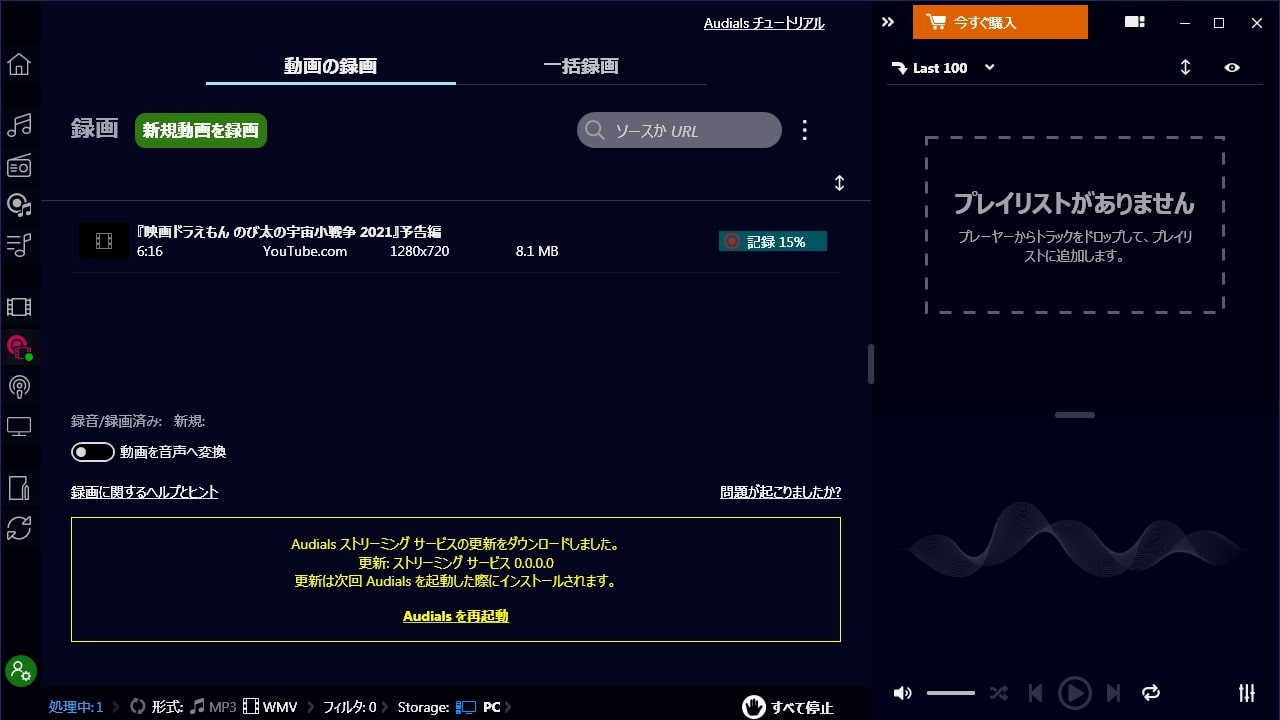Toggle 動画を音声へ変換 switch

92,452
